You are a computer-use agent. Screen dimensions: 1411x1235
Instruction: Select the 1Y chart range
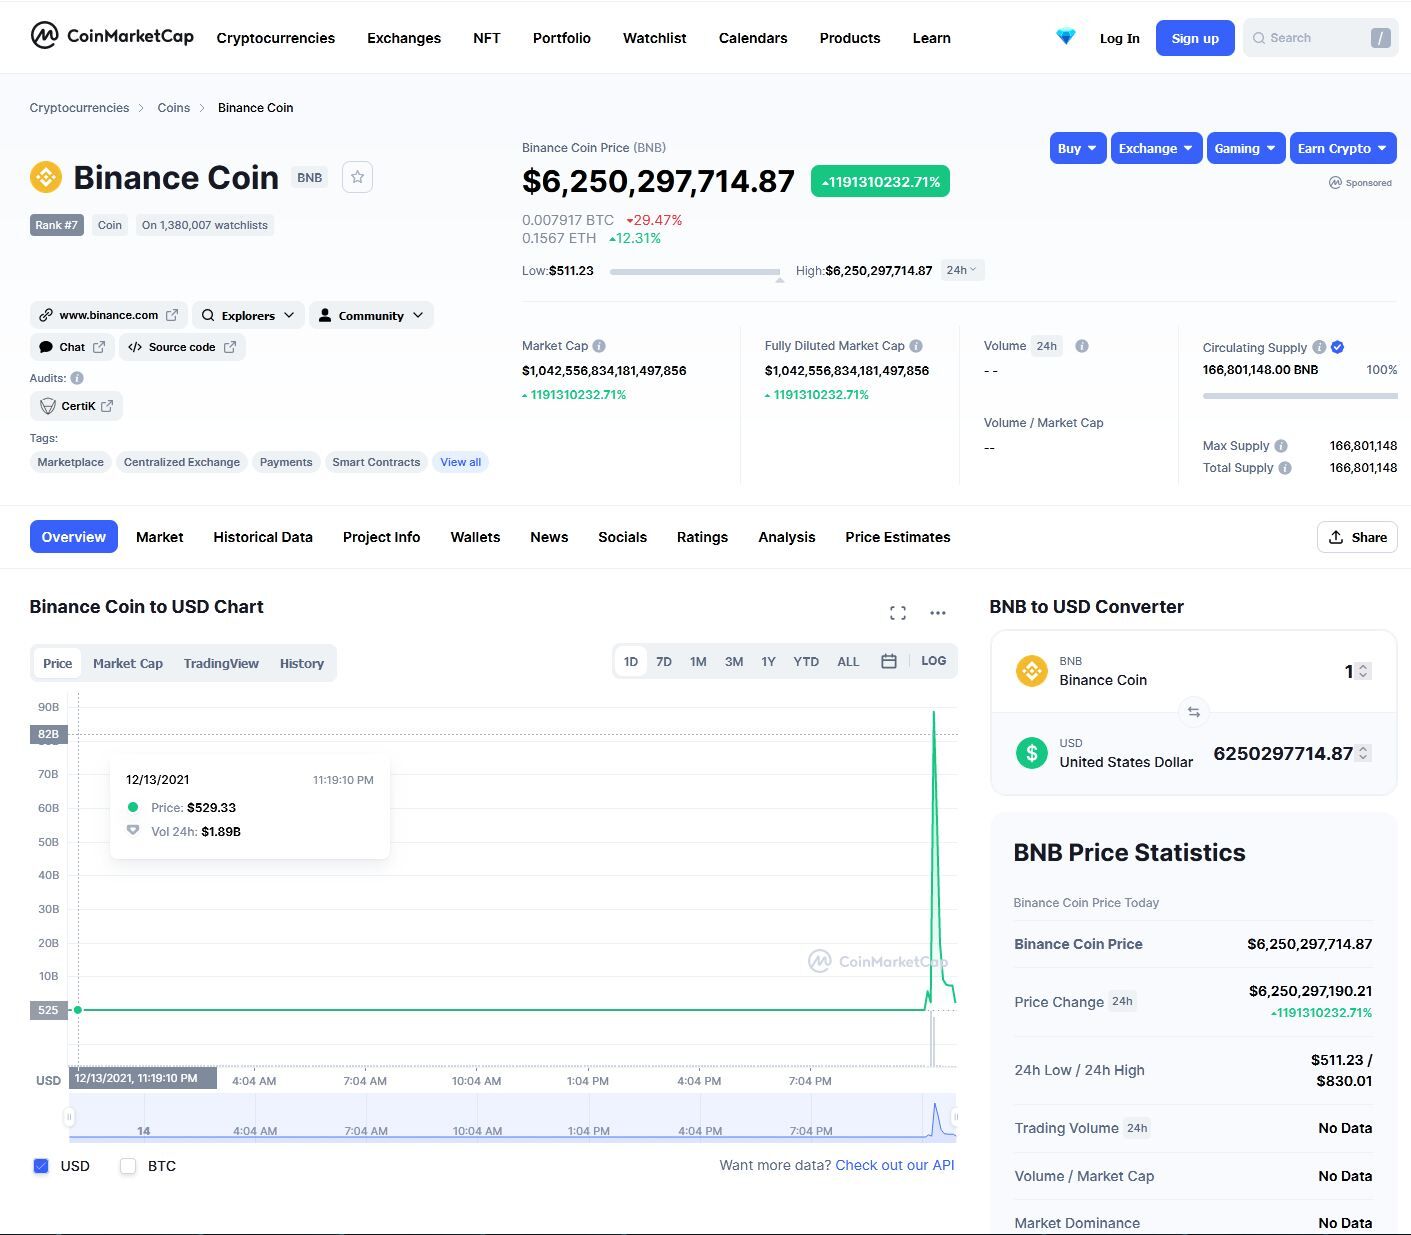click(x=768, y=662)
